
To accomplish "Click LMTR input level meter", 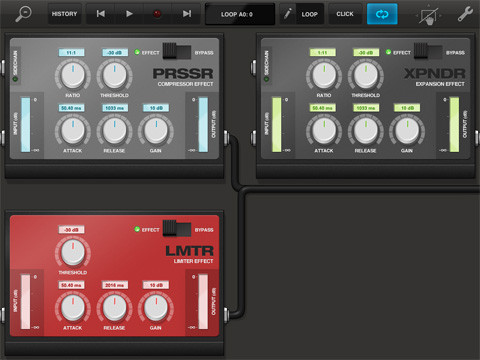I will pos(25,302).
